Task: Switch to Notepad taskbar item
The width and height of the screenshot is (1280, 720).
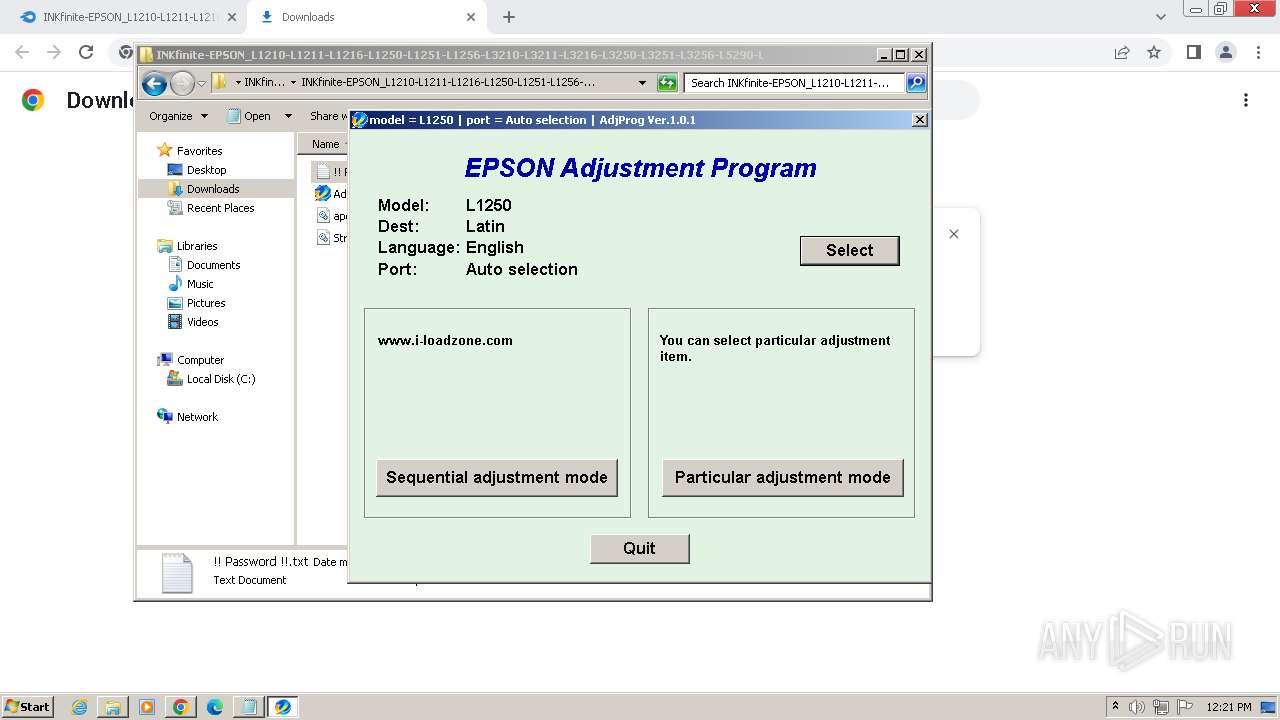Action: 248,707
